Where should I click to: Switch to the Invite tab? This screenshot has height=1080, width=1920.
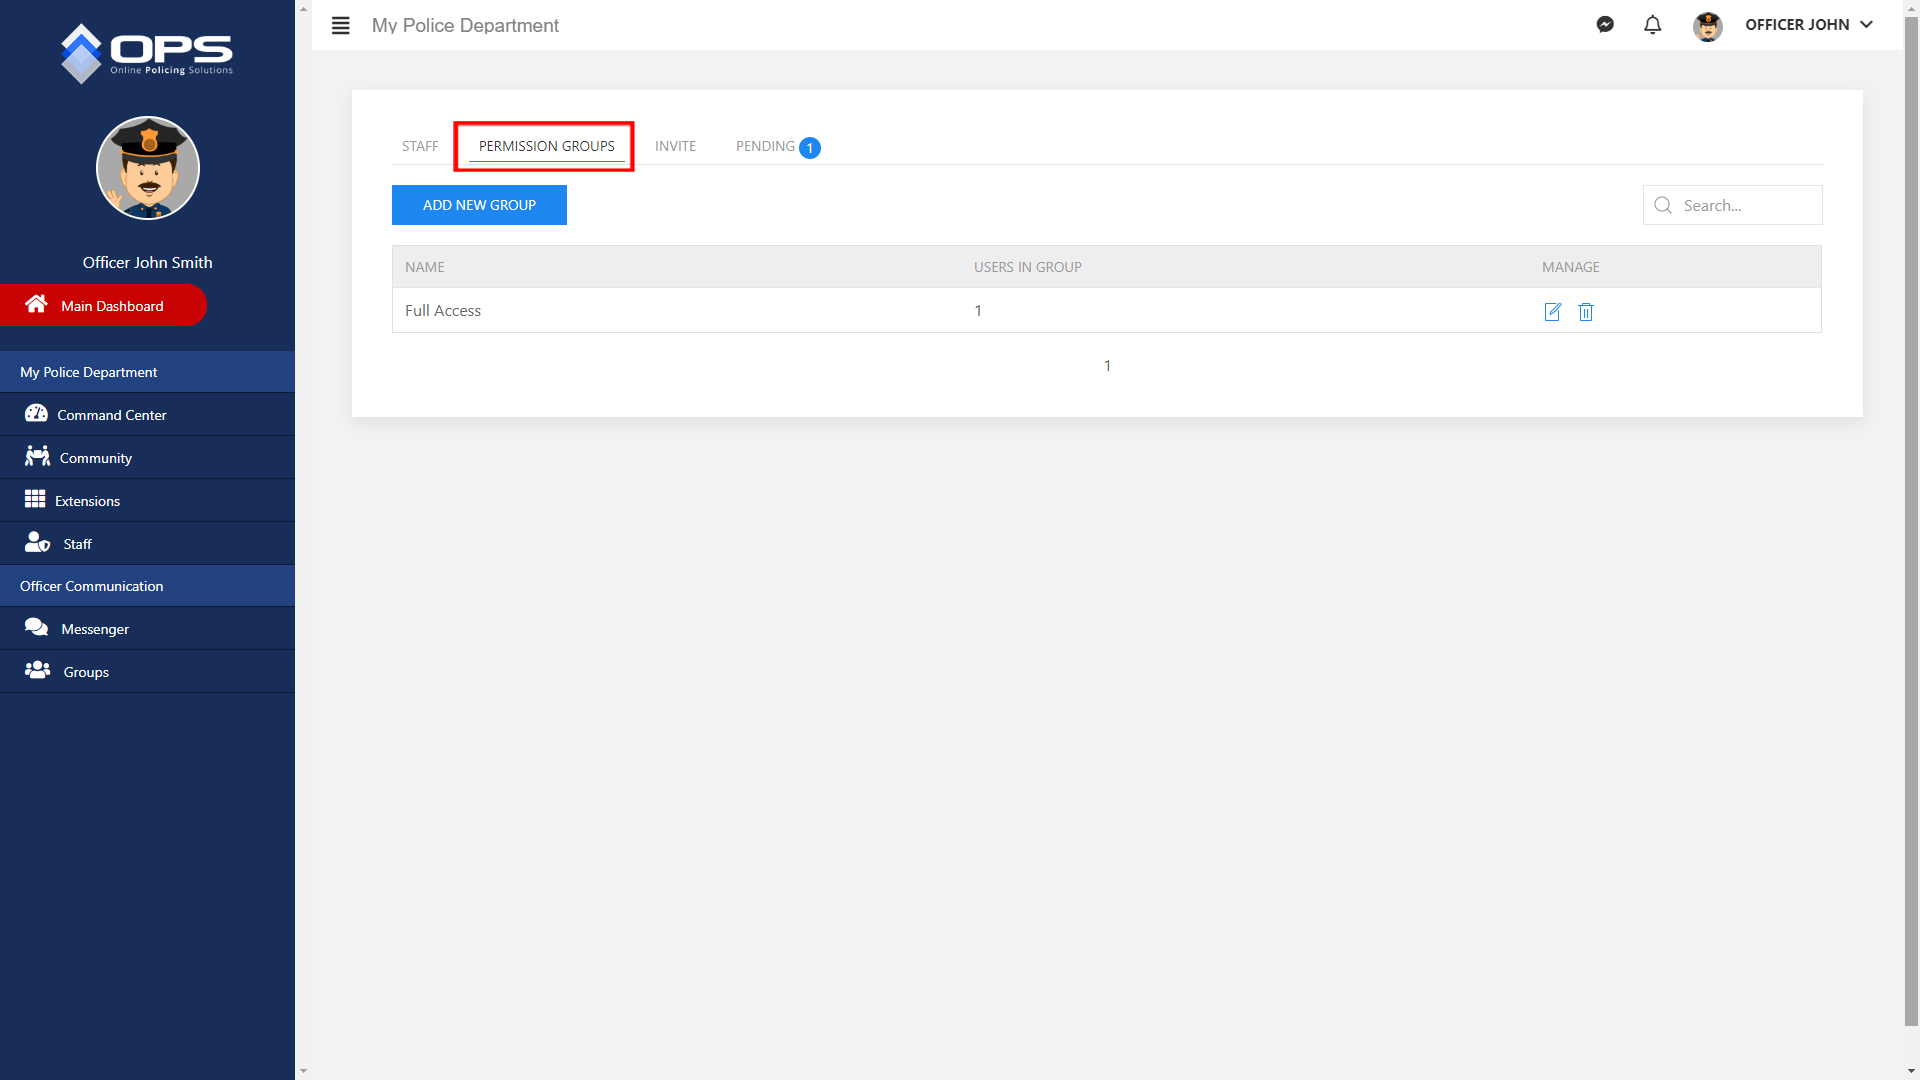(x=675, y=146)
